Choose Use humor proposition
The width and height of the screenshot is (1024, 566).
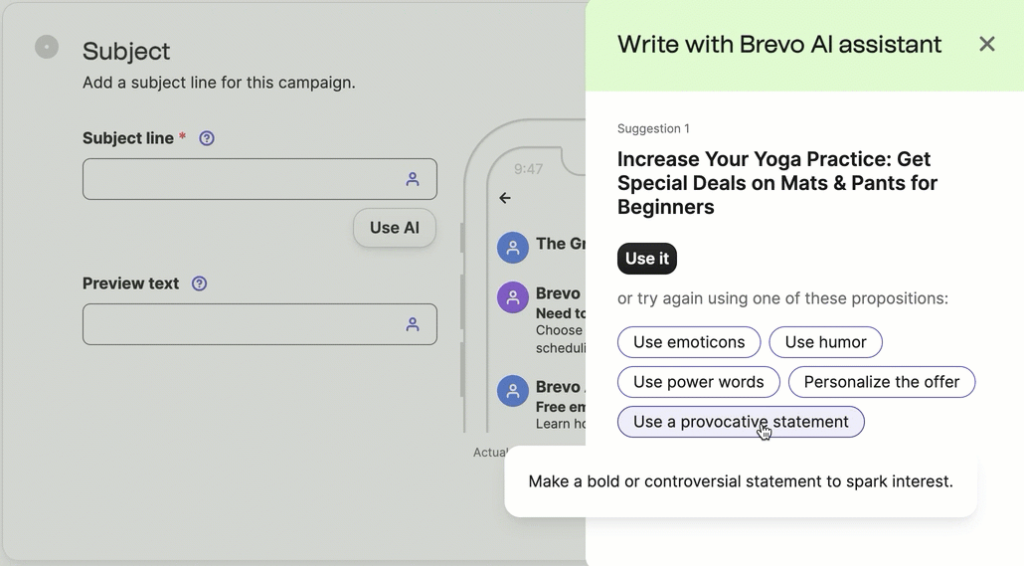pyautogui.click(x=825, y=342)
